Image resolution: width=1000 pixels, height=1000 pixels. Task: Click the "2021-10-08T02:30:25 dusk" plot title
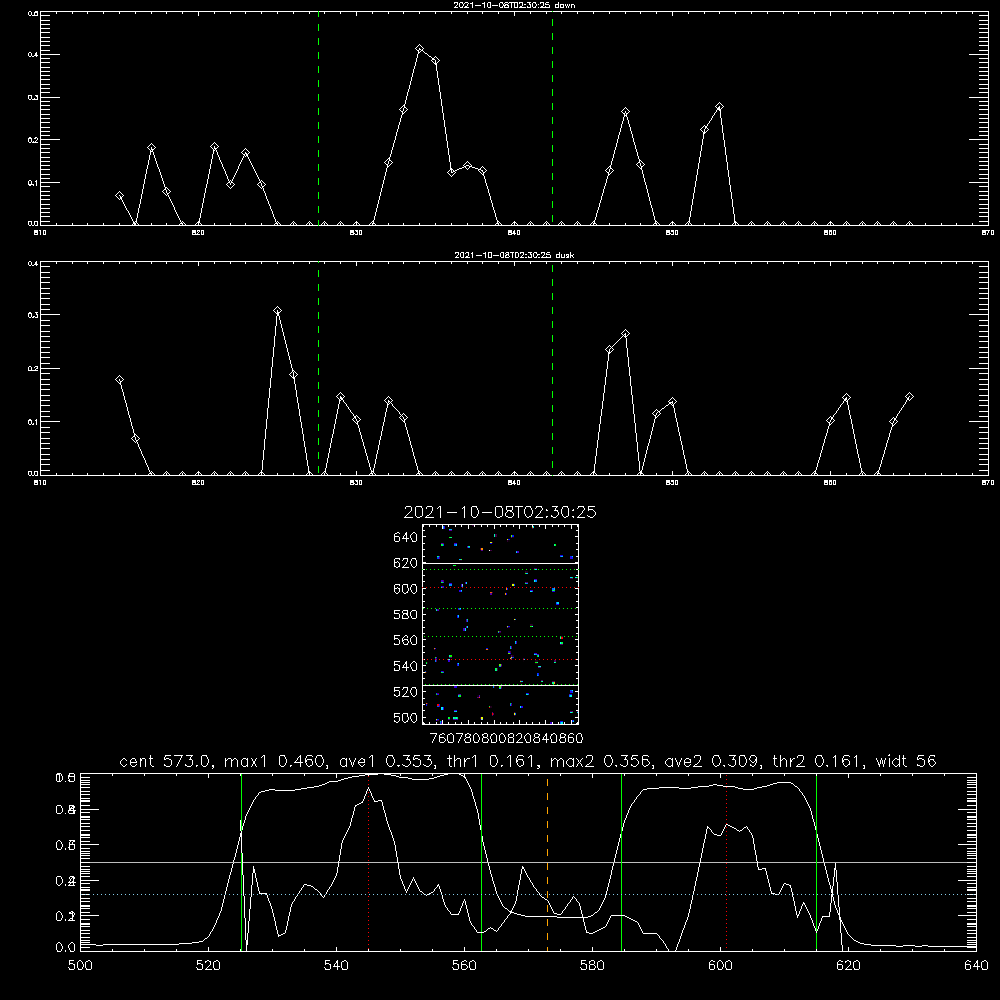click(514, 255)
